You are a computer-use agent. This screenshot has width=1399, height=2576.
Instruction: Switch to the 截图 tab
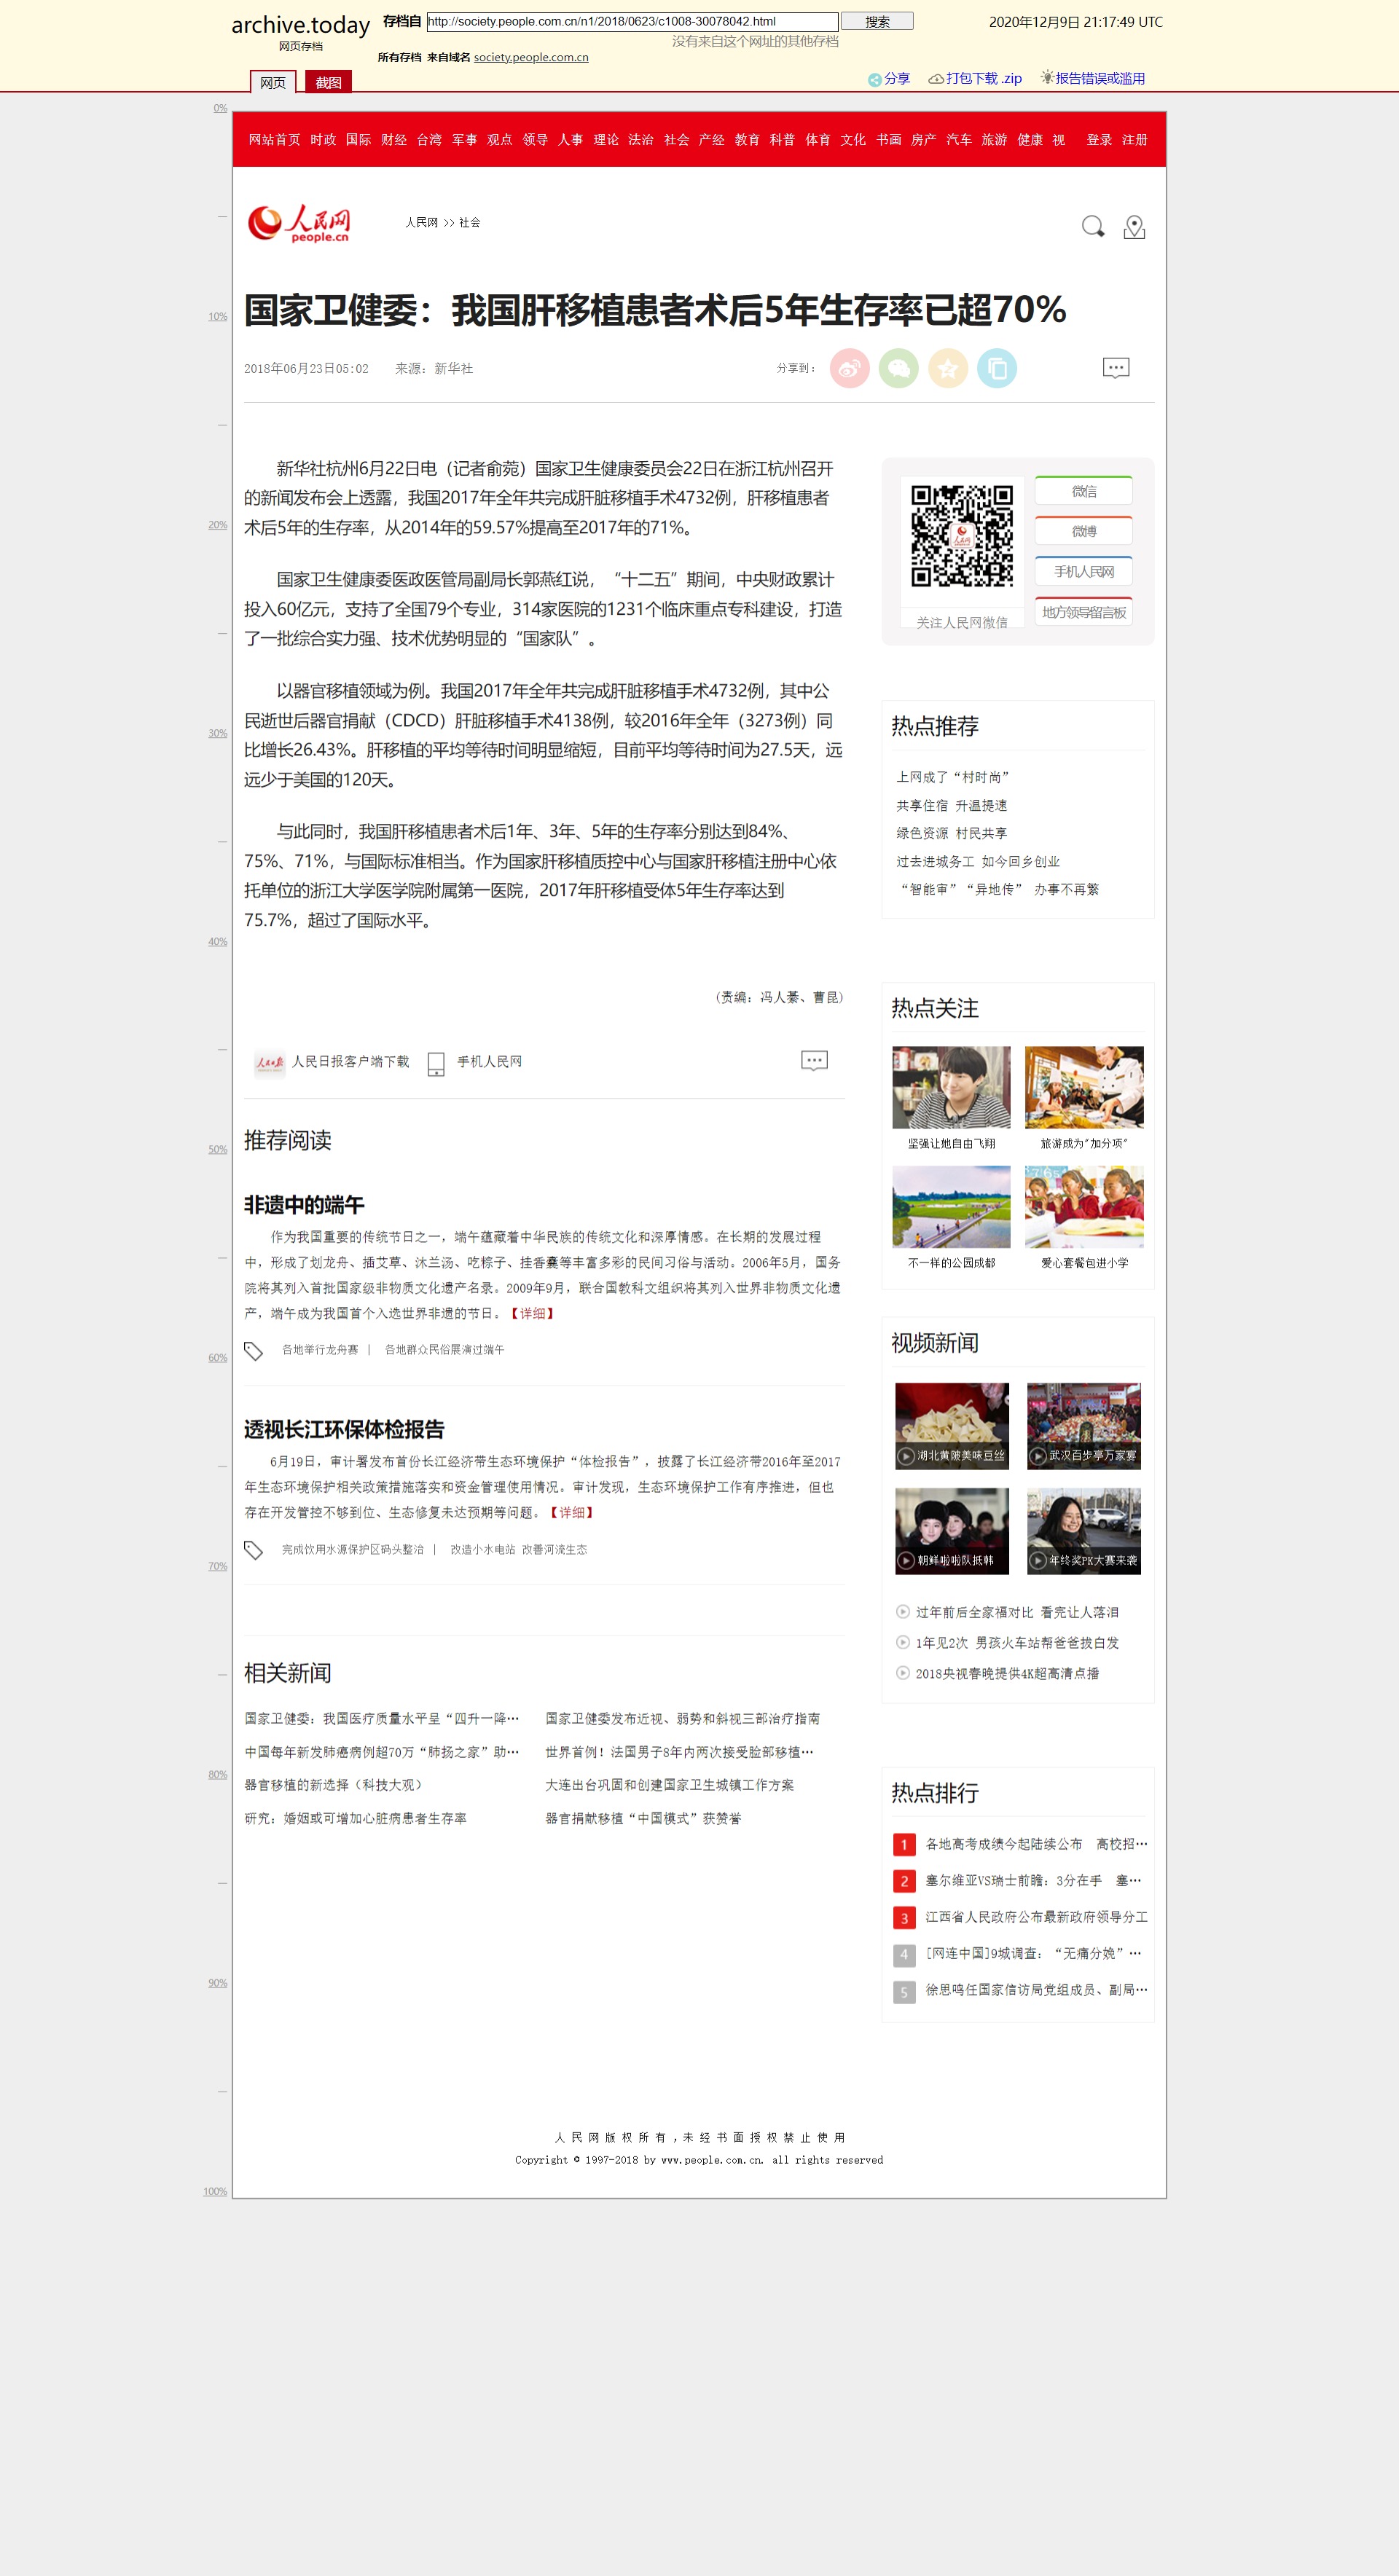[x=328, y=82]
